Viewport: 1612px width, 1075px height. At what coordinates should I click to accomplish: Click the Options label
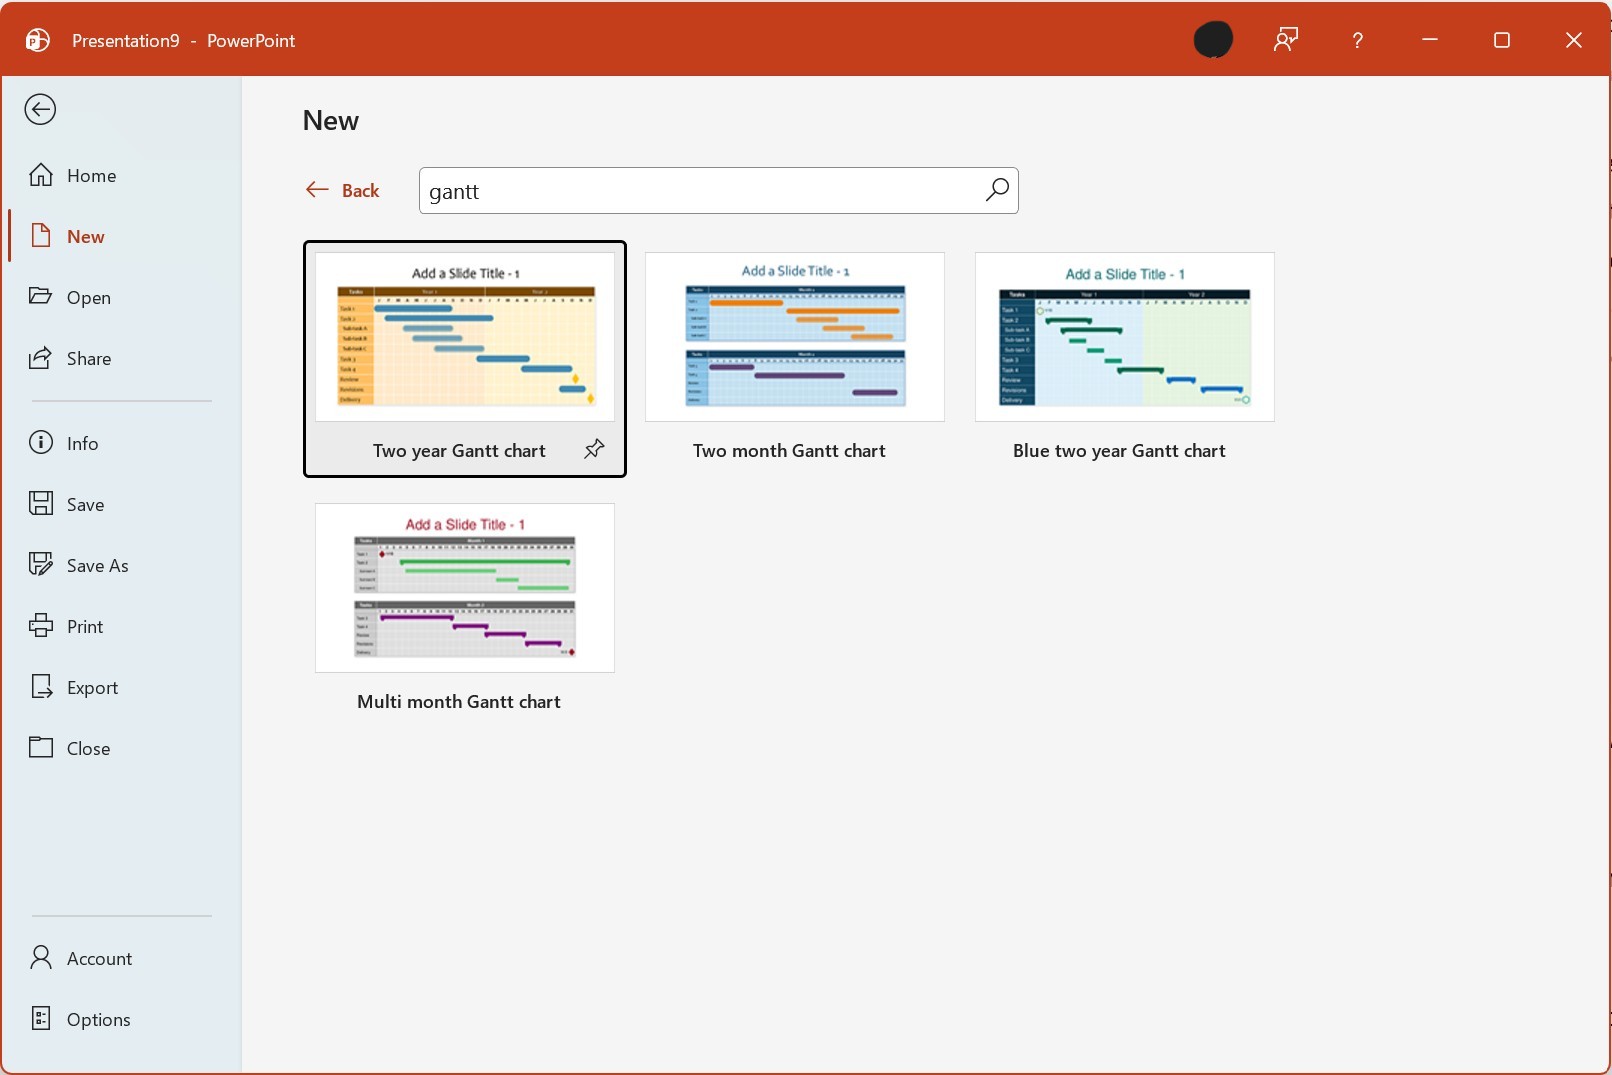point(98,1019)
